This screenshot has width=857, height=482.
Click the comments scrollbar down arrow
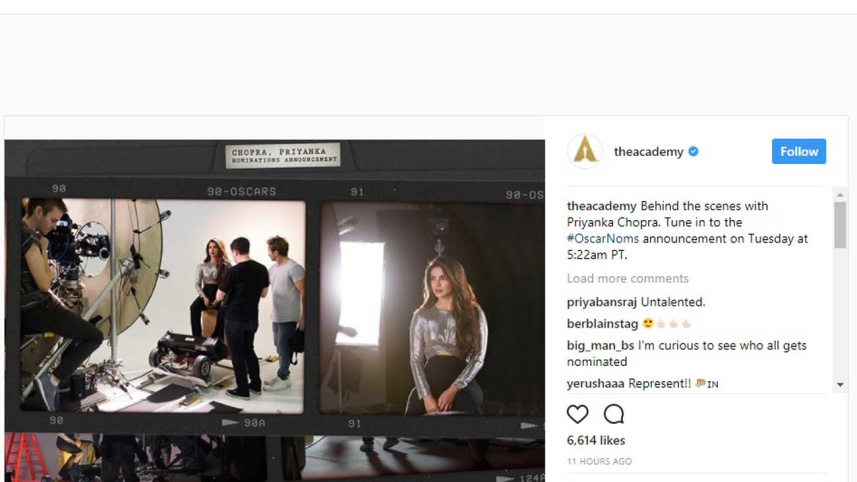click(840, 385)
